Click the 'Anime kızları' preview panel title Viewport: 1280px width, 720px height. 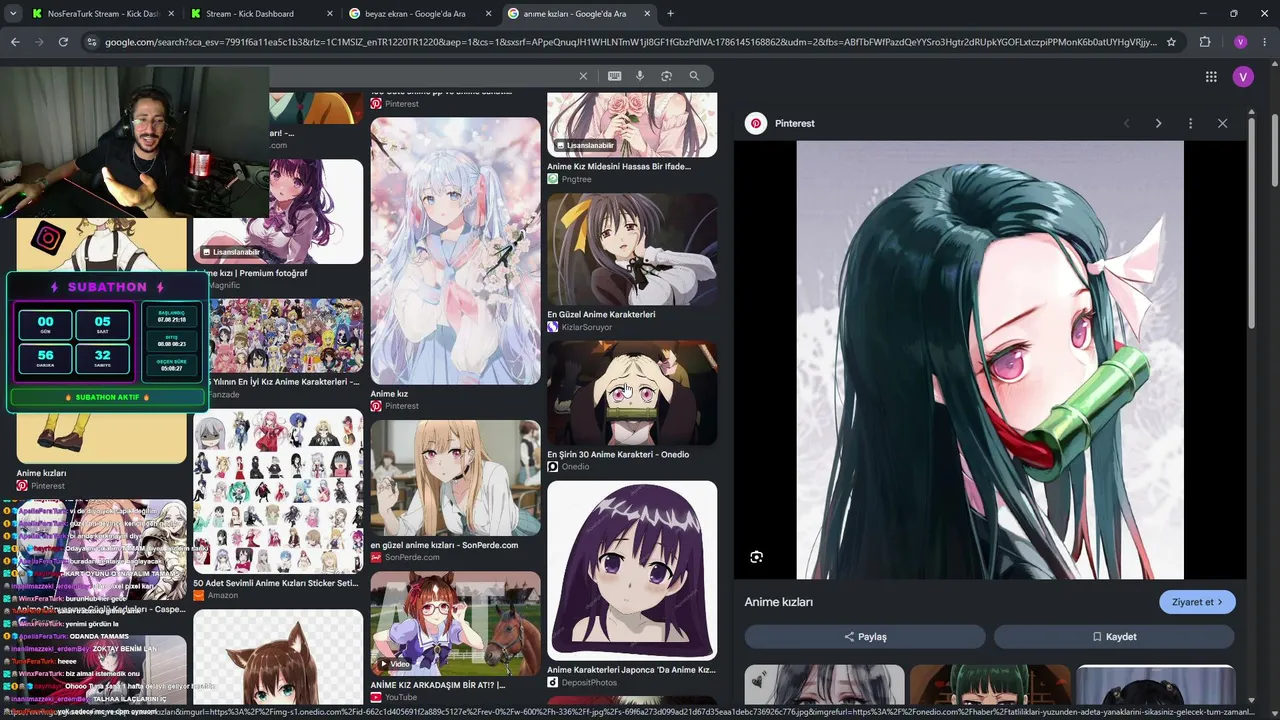click(778, 602)
